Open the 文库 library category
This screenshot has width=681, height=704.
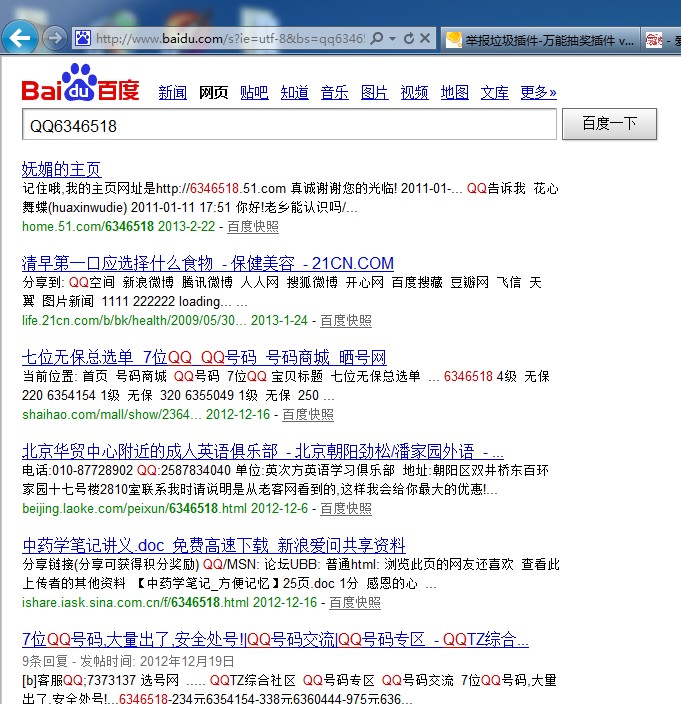(x=495, y=92)
